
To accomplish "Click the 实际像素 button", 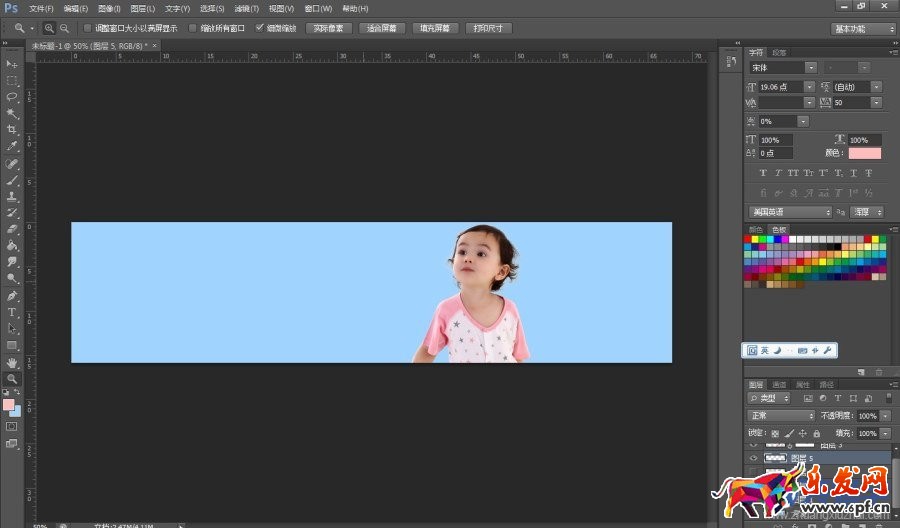I will pyautogui.click(x=328, y=28).
